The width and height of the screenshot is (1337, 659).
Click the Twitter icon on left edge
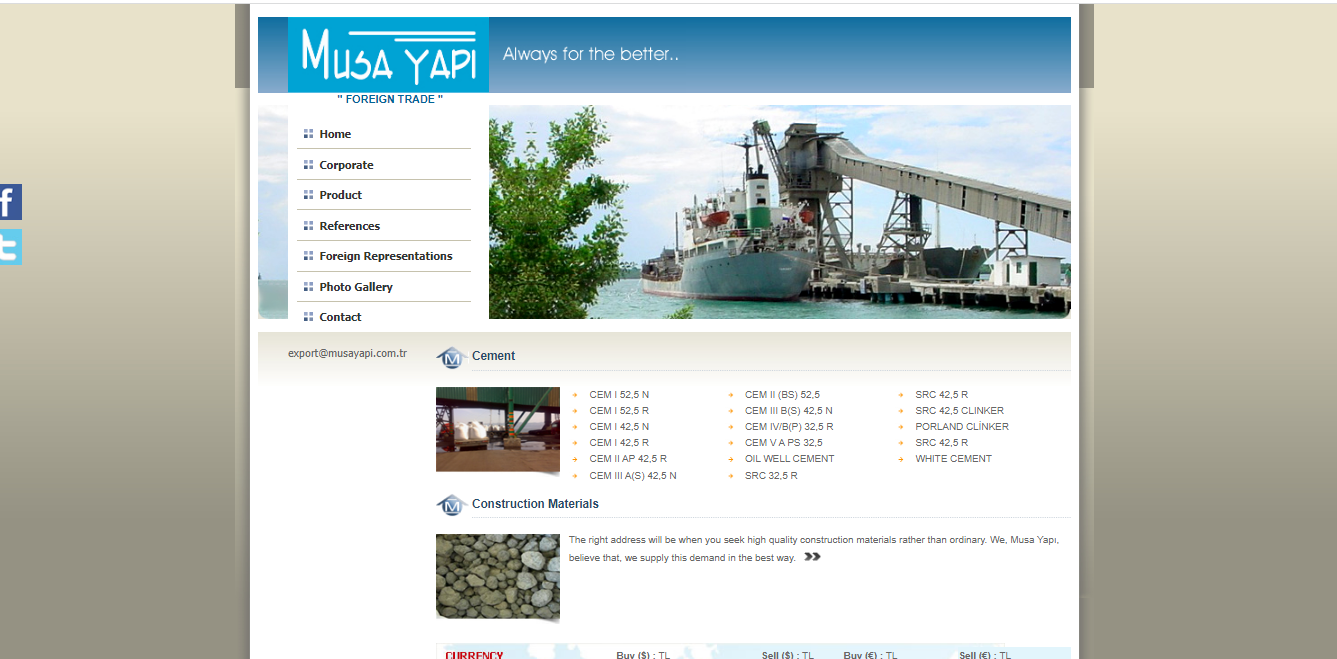pyautogui.click(x=10, y=247)
